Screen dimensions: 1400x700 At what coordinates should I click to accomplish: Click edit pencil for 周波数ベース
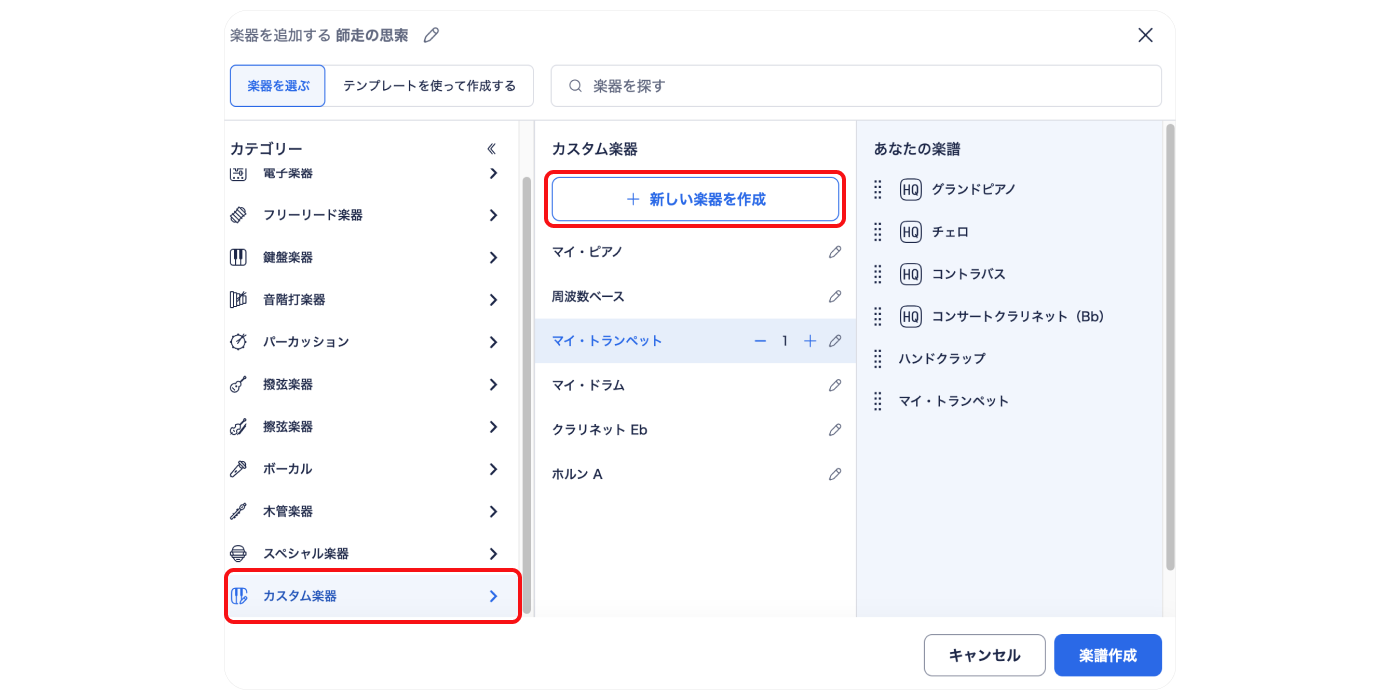[x=835, y=297]
